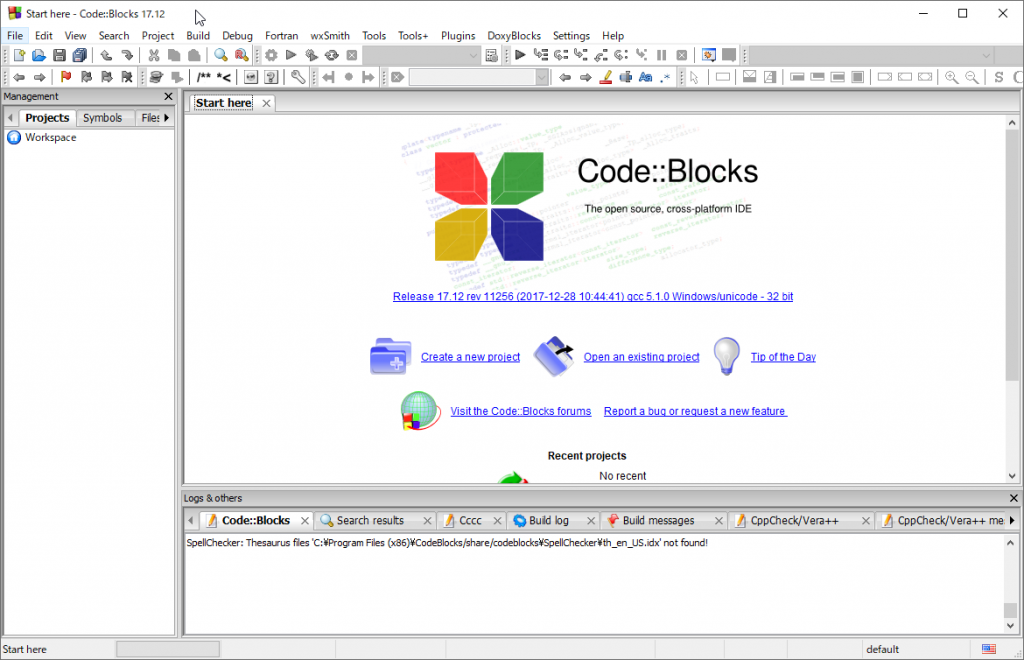Viewport: 1024px width, 660px height.
Task: Open the wxSmith menu
Action: (x=329, y=35)
